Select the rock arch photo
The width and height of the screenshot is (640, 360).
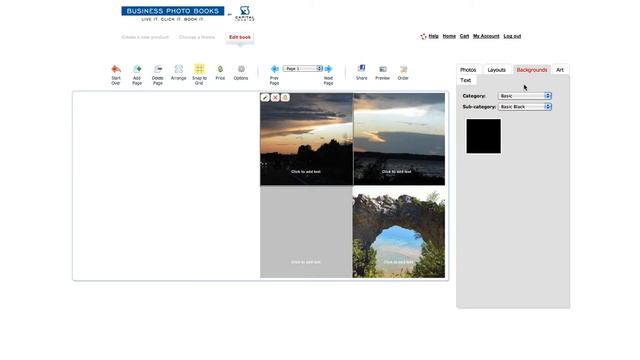399,232
